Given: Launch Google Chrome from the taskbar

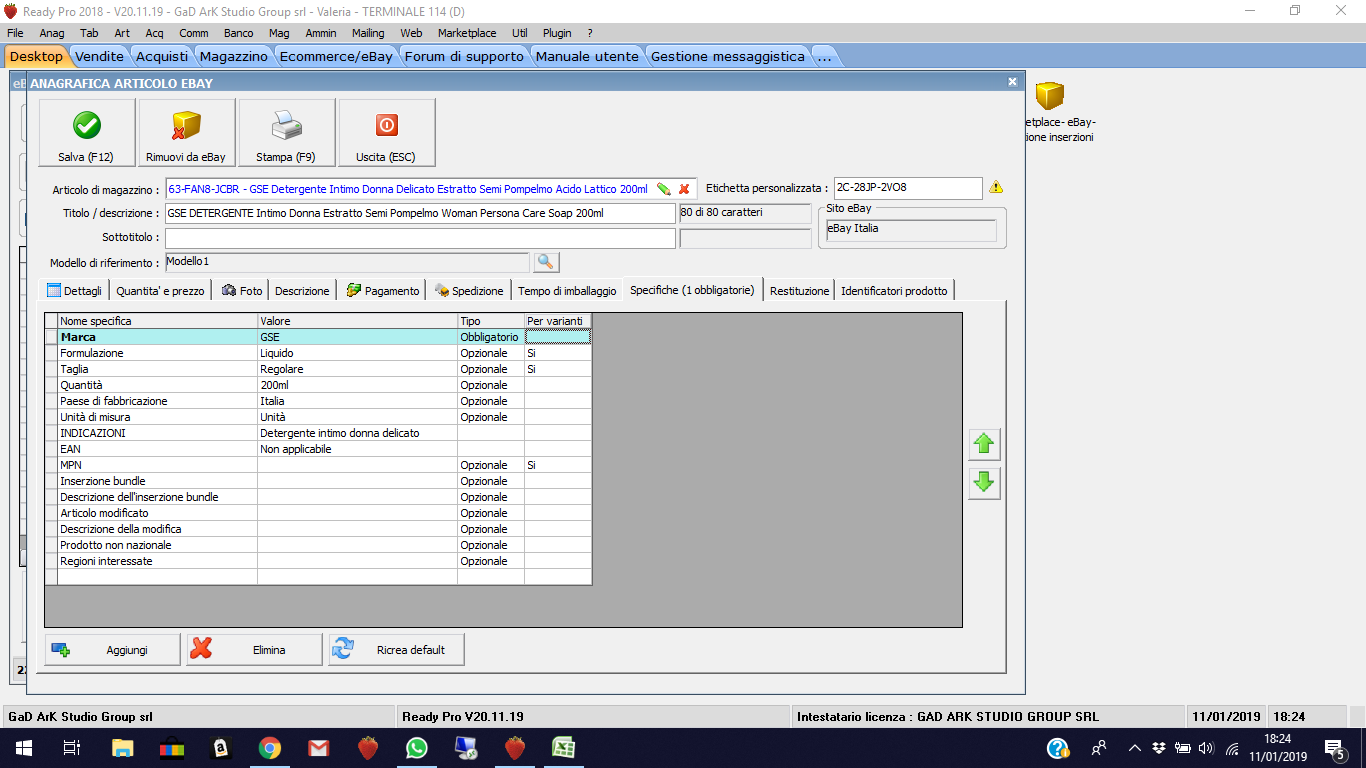Looking at the screenshot, I should coord(269,748).
